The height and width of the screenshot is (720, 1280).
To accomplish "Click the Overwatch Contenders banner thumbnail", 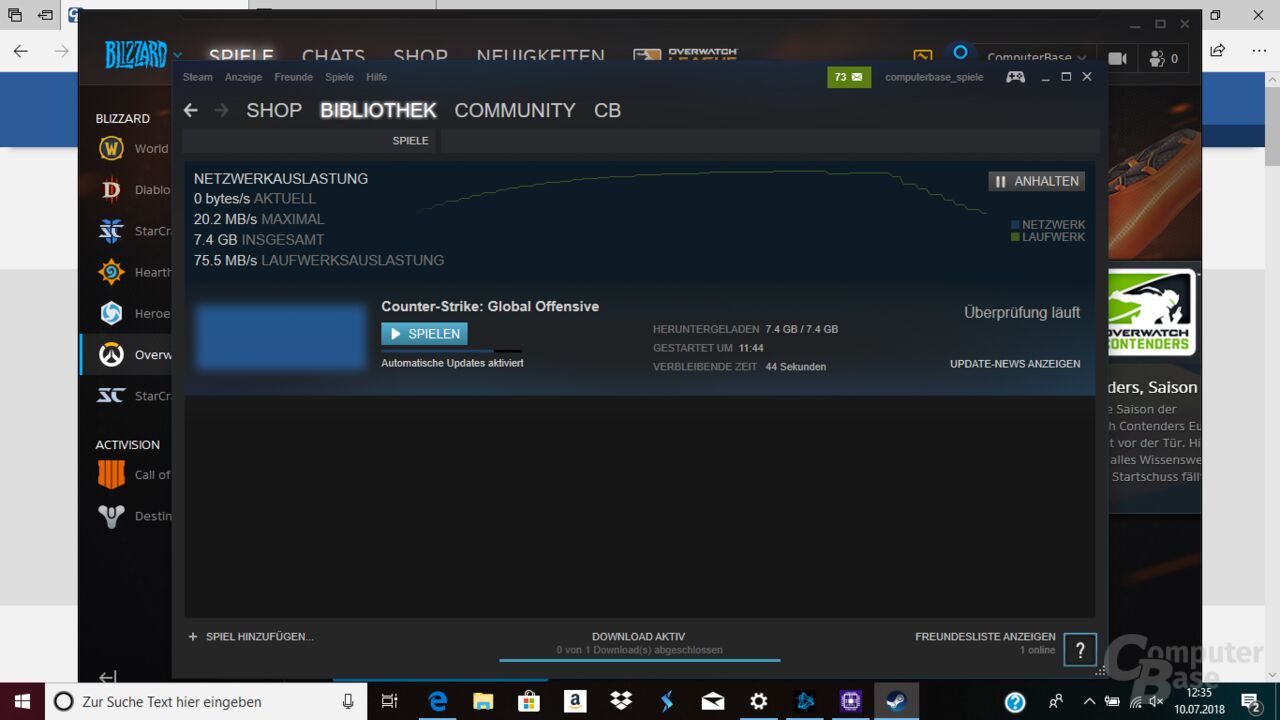I will click(1153, 314).
